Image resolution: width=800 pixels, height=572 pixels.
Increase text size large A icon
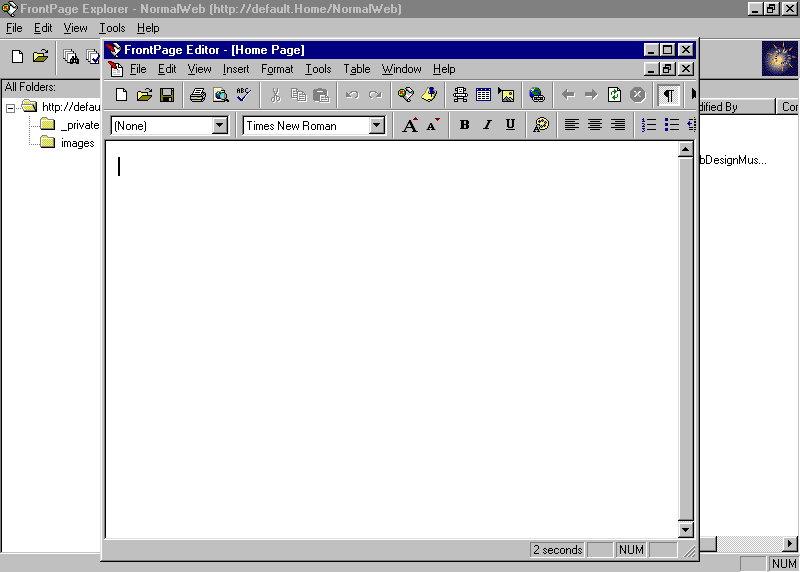click(410, 125)
